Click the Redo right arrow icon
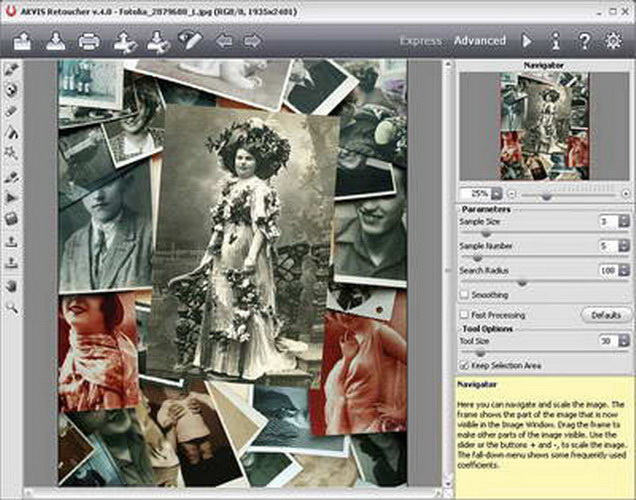This screenshot has height=500, width=636. coord(252,41)
